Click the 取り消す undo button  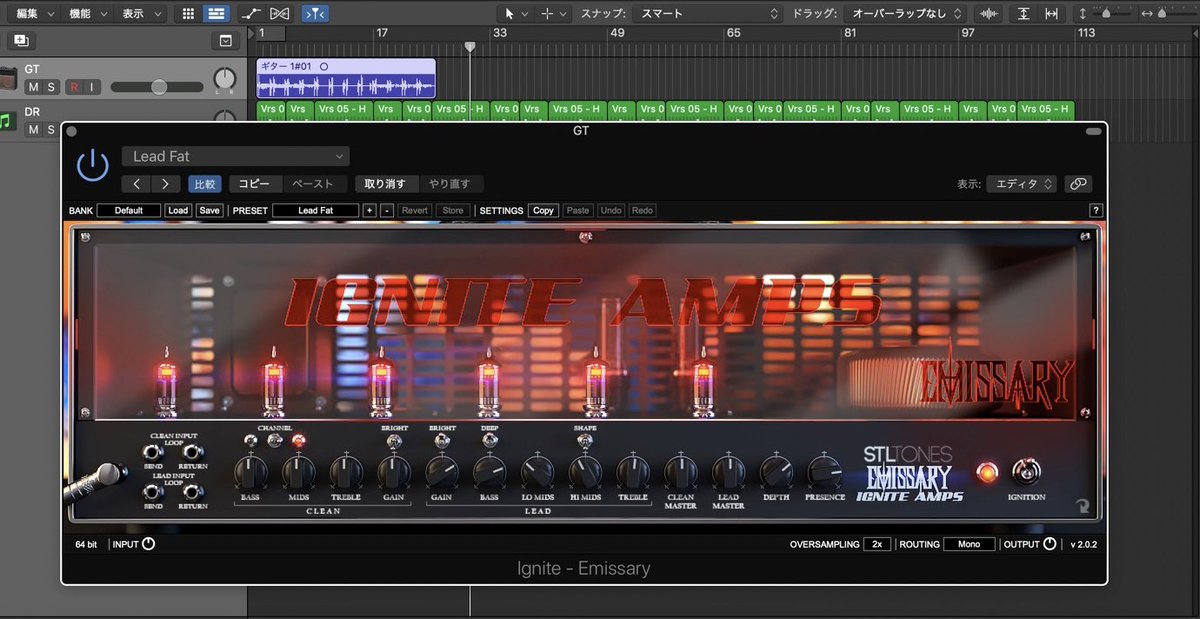(385, 184)
